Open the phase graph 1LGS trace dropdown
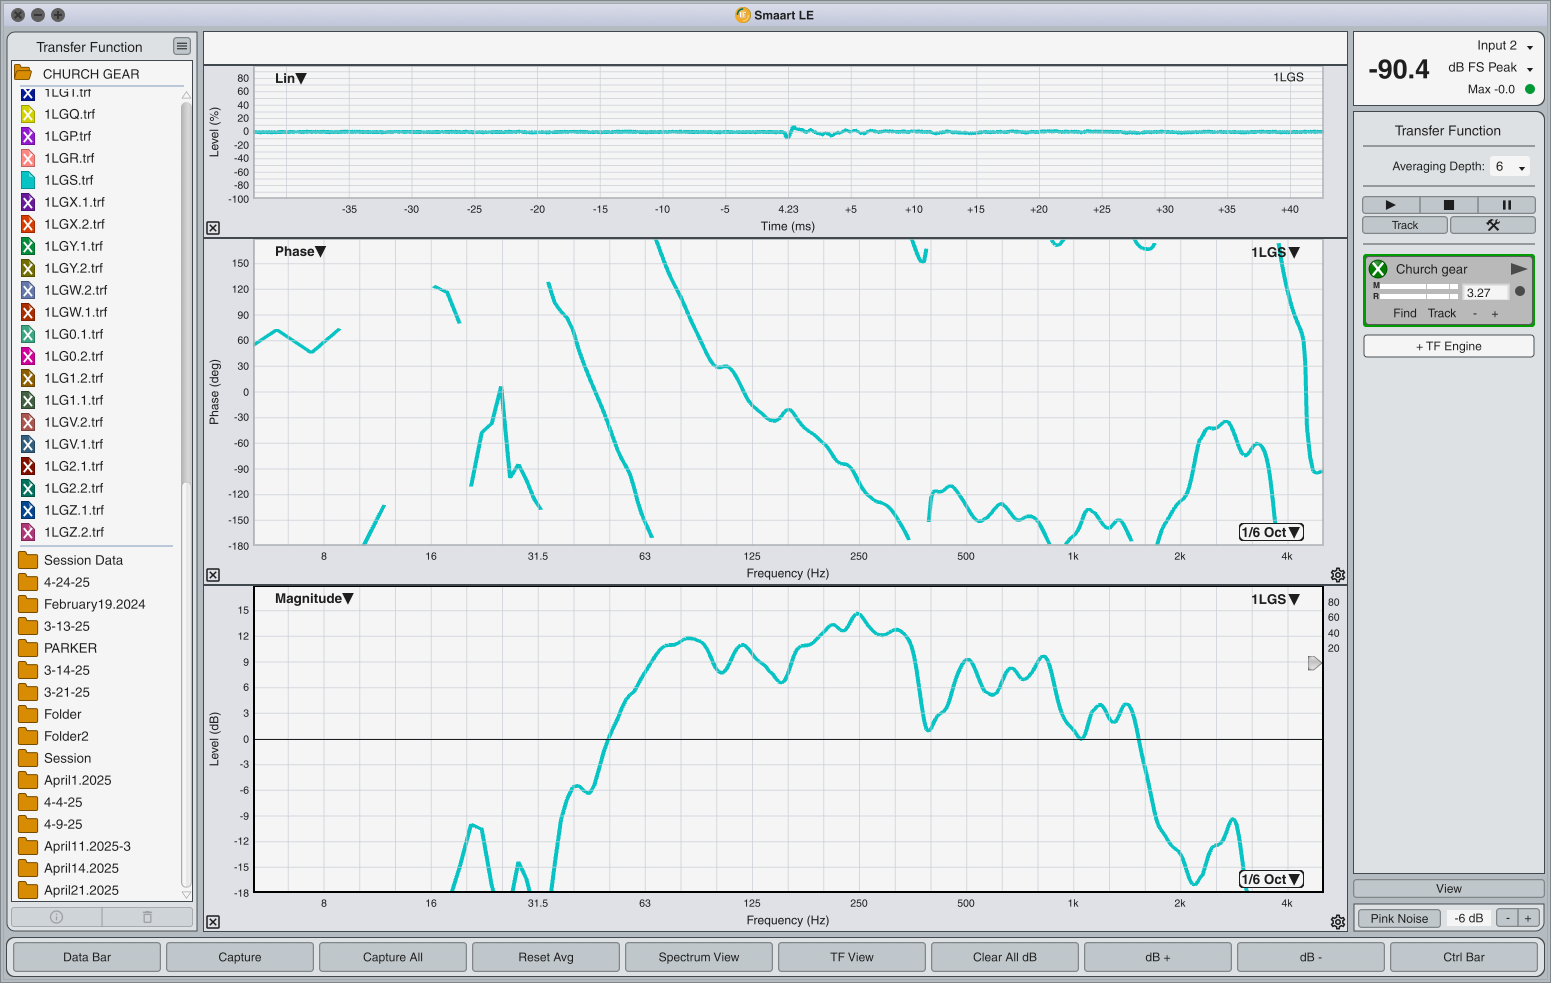The height and width of the screenshot is (983, 1551). (x=1275, y=252)
